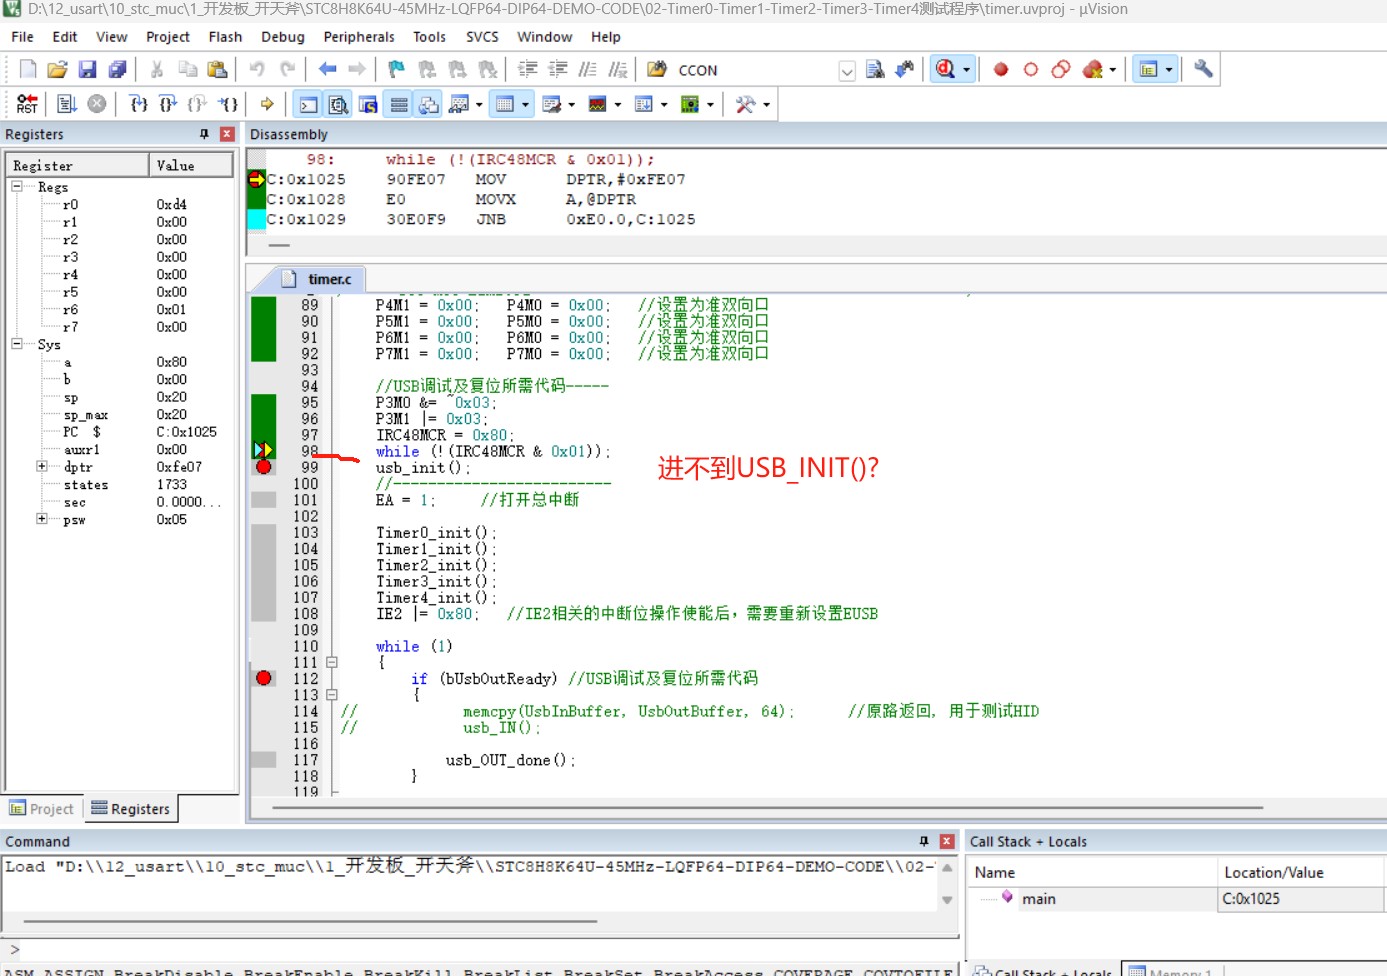
Task: Open the Configuration wrench icon
Action: 1203,69
